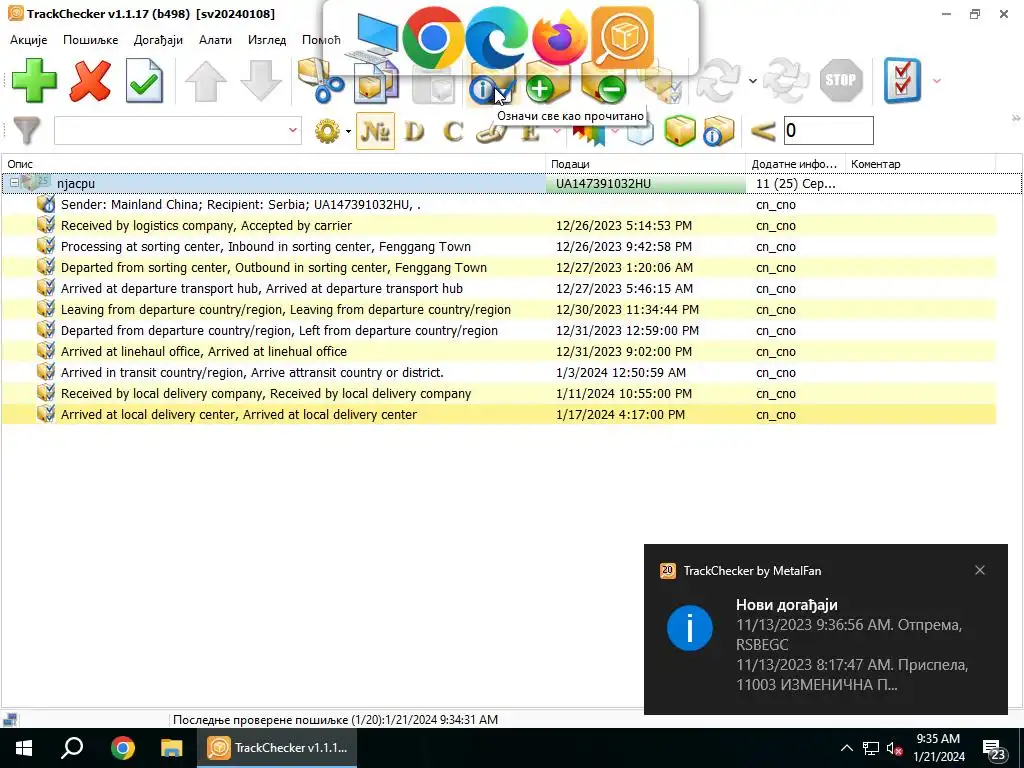Screen dimensions: 1024x768
Task: Sort by the Опис column header
Action: click(x=274, y=164)
